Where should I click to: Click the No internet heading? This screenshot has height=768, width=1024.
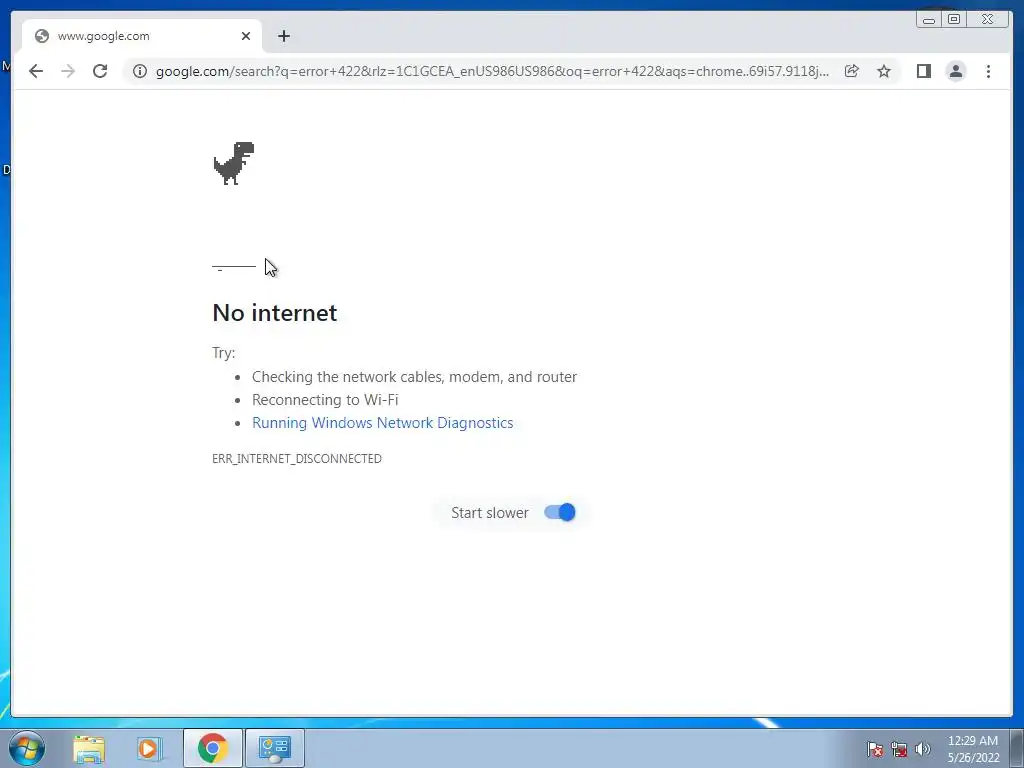click(x=275, y=313)
